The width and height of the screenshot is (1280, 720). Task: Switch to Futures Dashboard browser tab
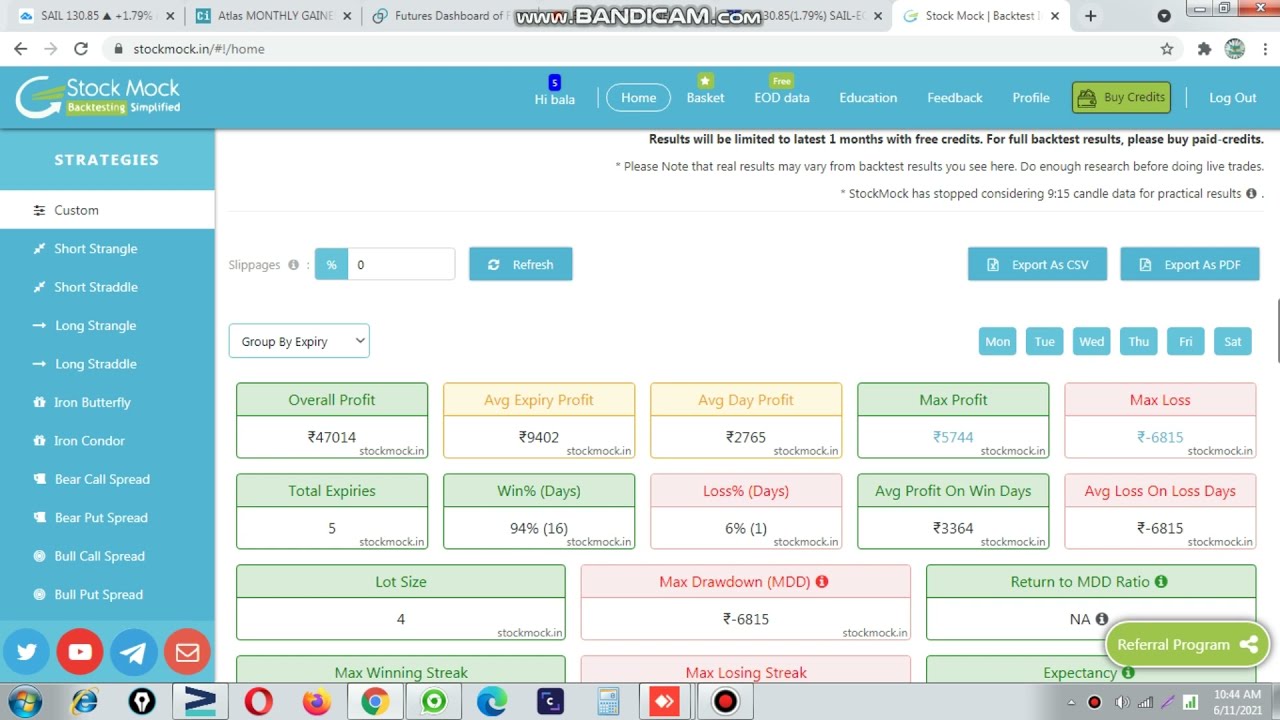(450, 16)
